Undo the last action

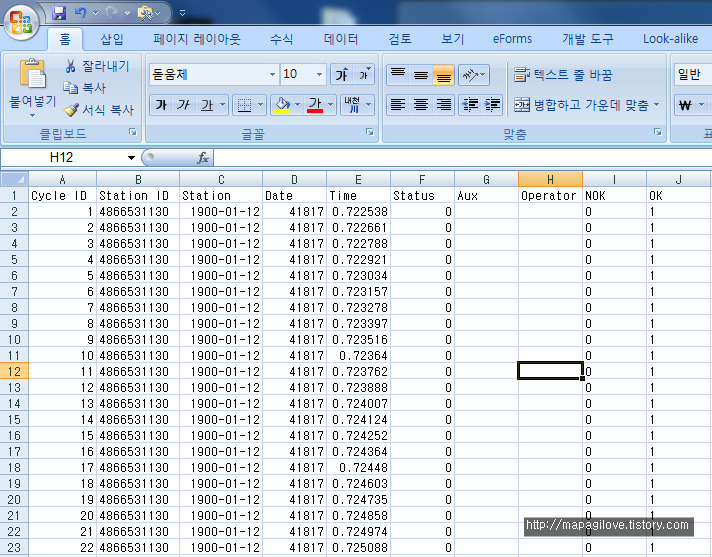(81, 13)
